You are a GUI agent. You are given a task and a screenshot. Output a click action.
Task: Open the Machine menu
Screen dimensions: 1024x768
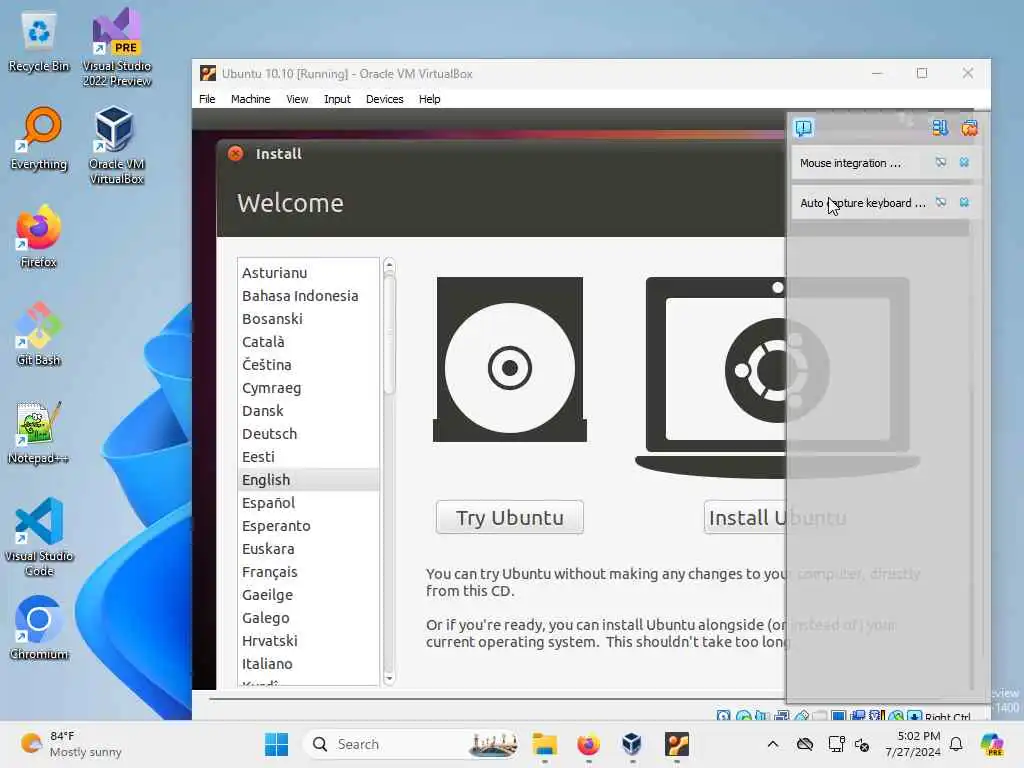[250, 99]
